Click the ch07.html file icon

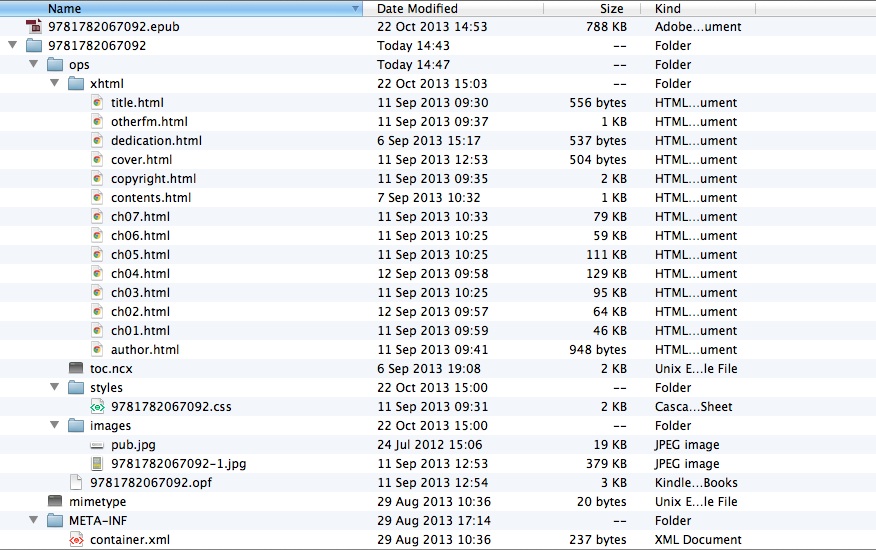pyautogui.click(x=97, y=216)
